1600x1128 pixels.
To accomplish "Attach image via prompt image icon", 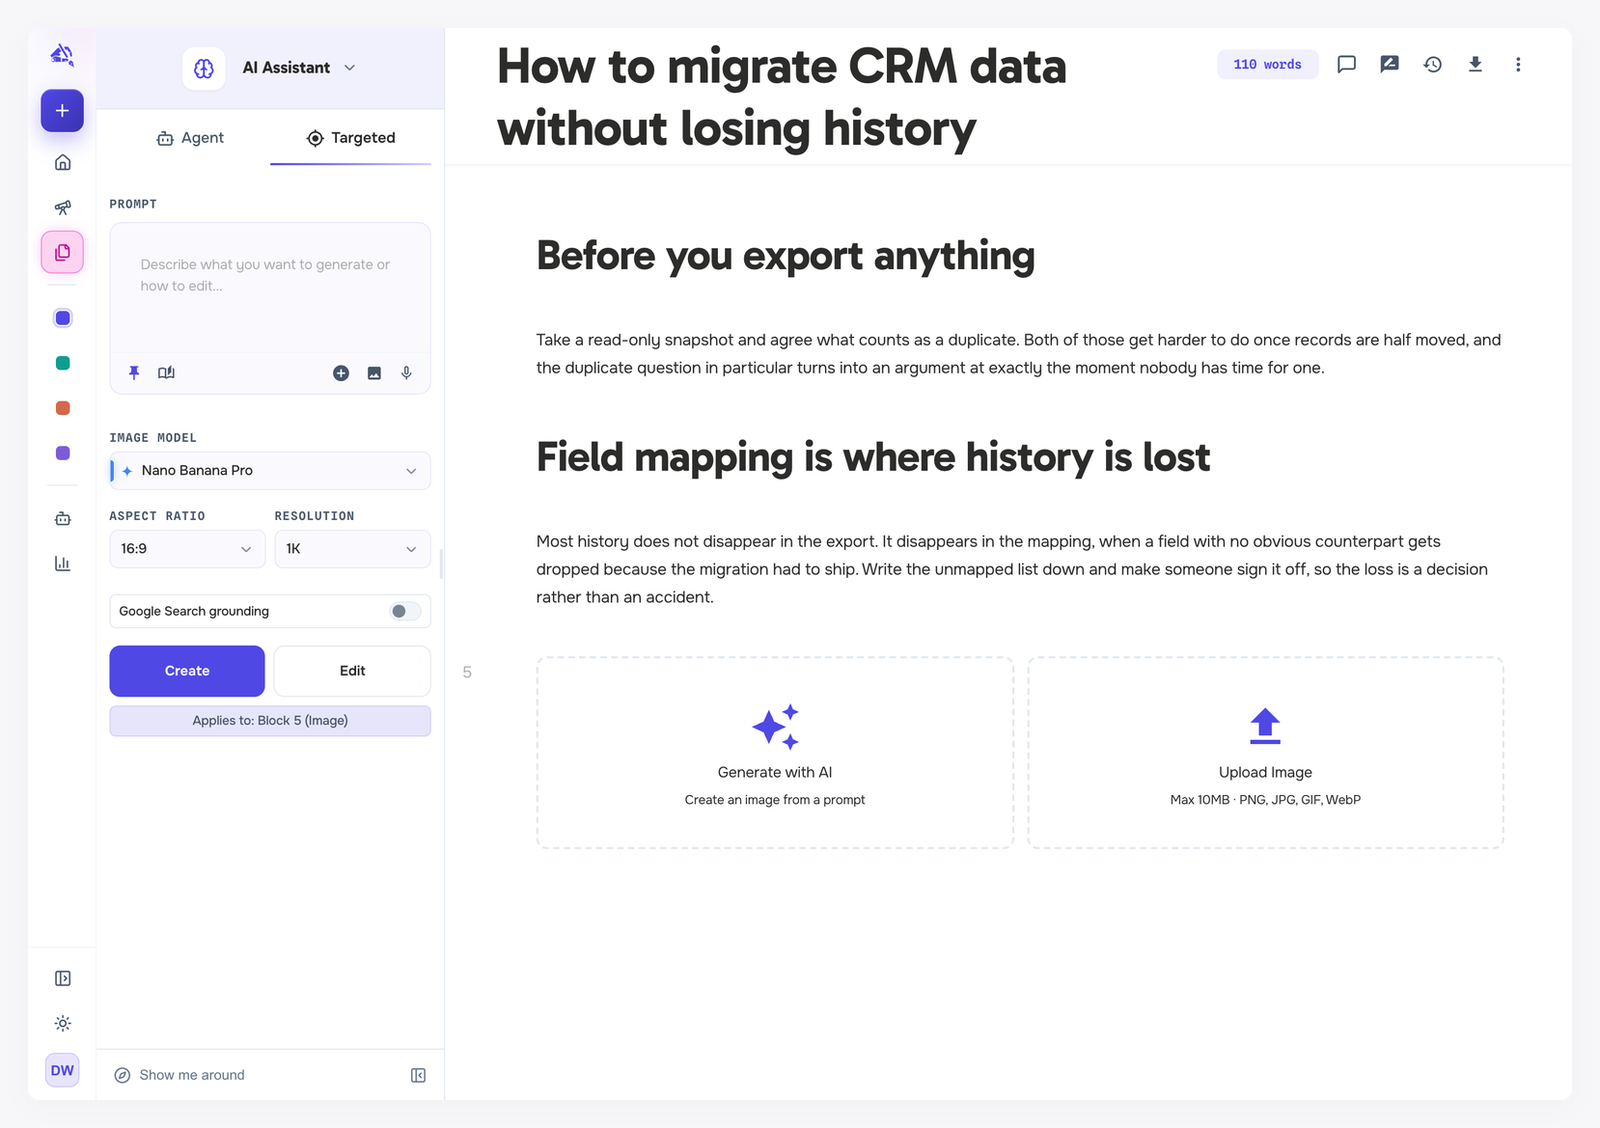I will [x=374, y=373].
